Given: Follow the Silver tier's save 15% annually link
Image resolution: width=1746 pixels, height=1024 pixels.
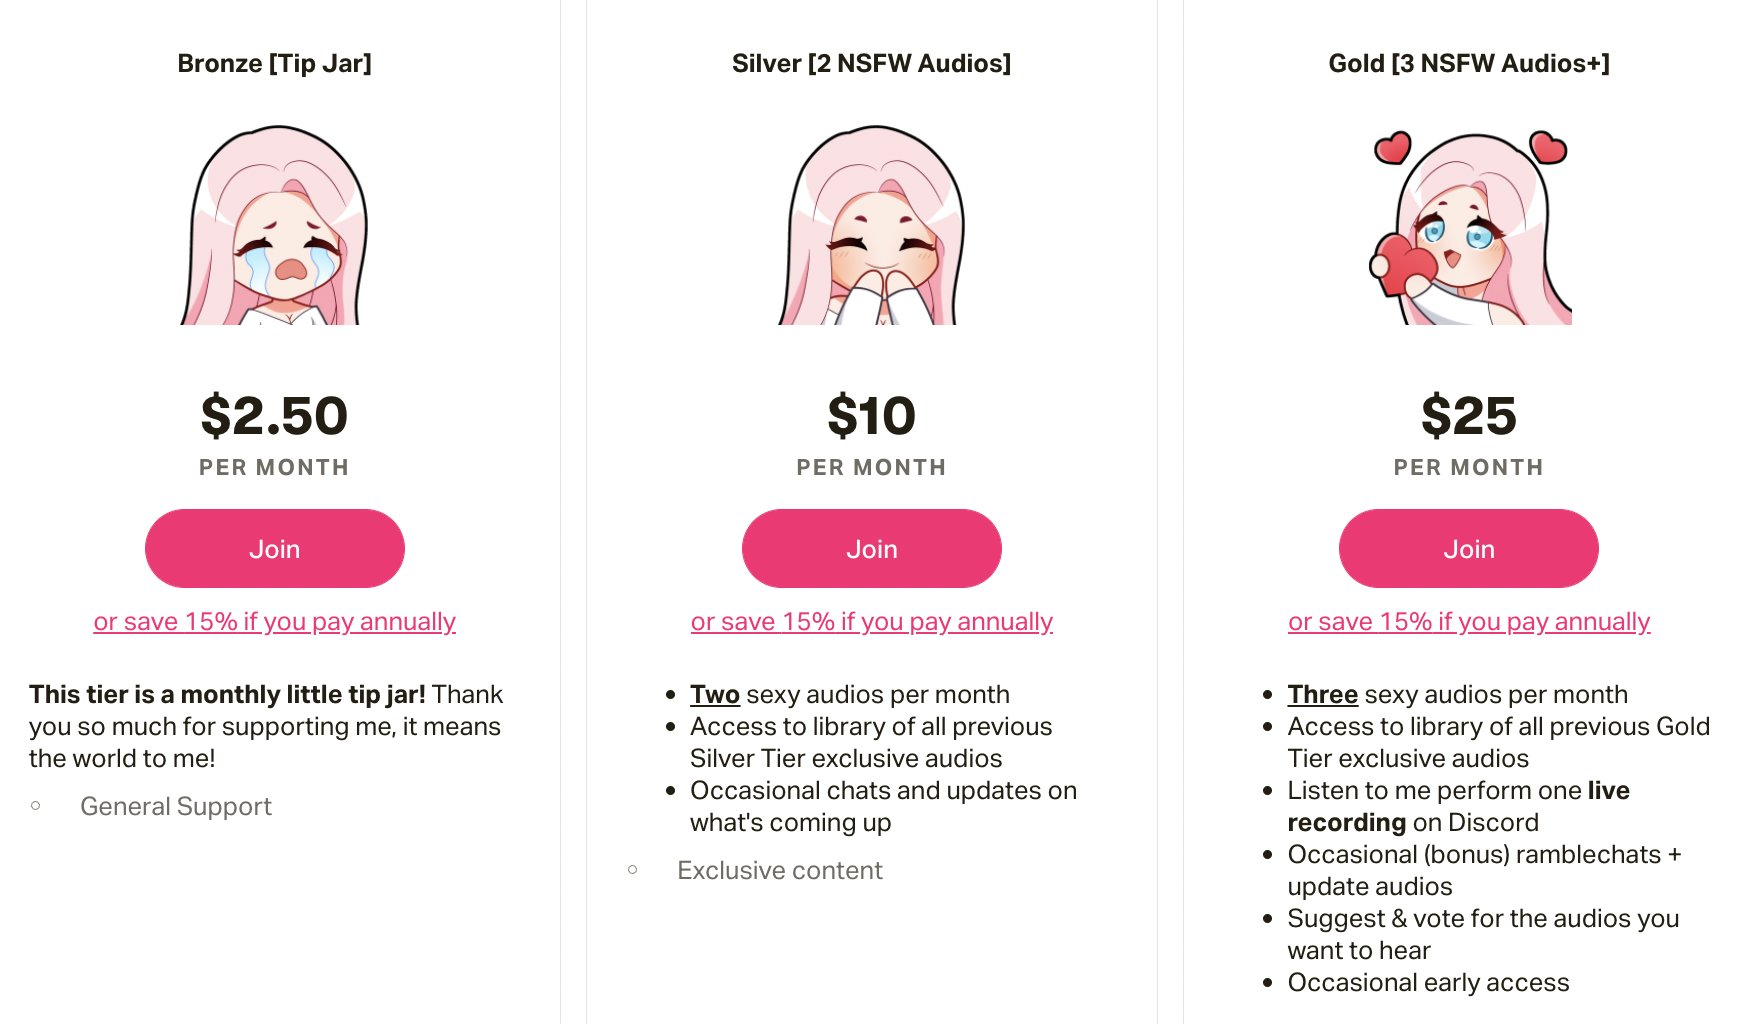Looking at the screenshot, I should point(871,622).
